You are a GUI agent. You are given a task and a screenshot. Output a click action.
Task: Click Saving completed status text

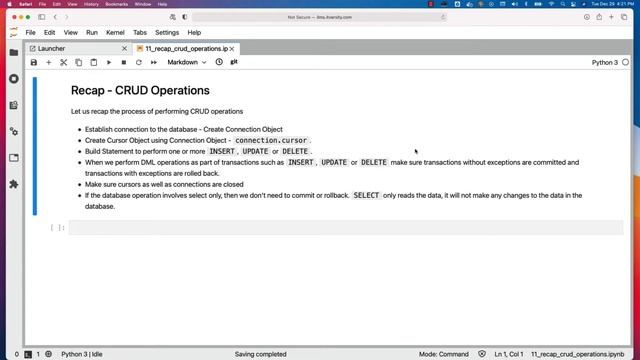[x=260, y=354]
